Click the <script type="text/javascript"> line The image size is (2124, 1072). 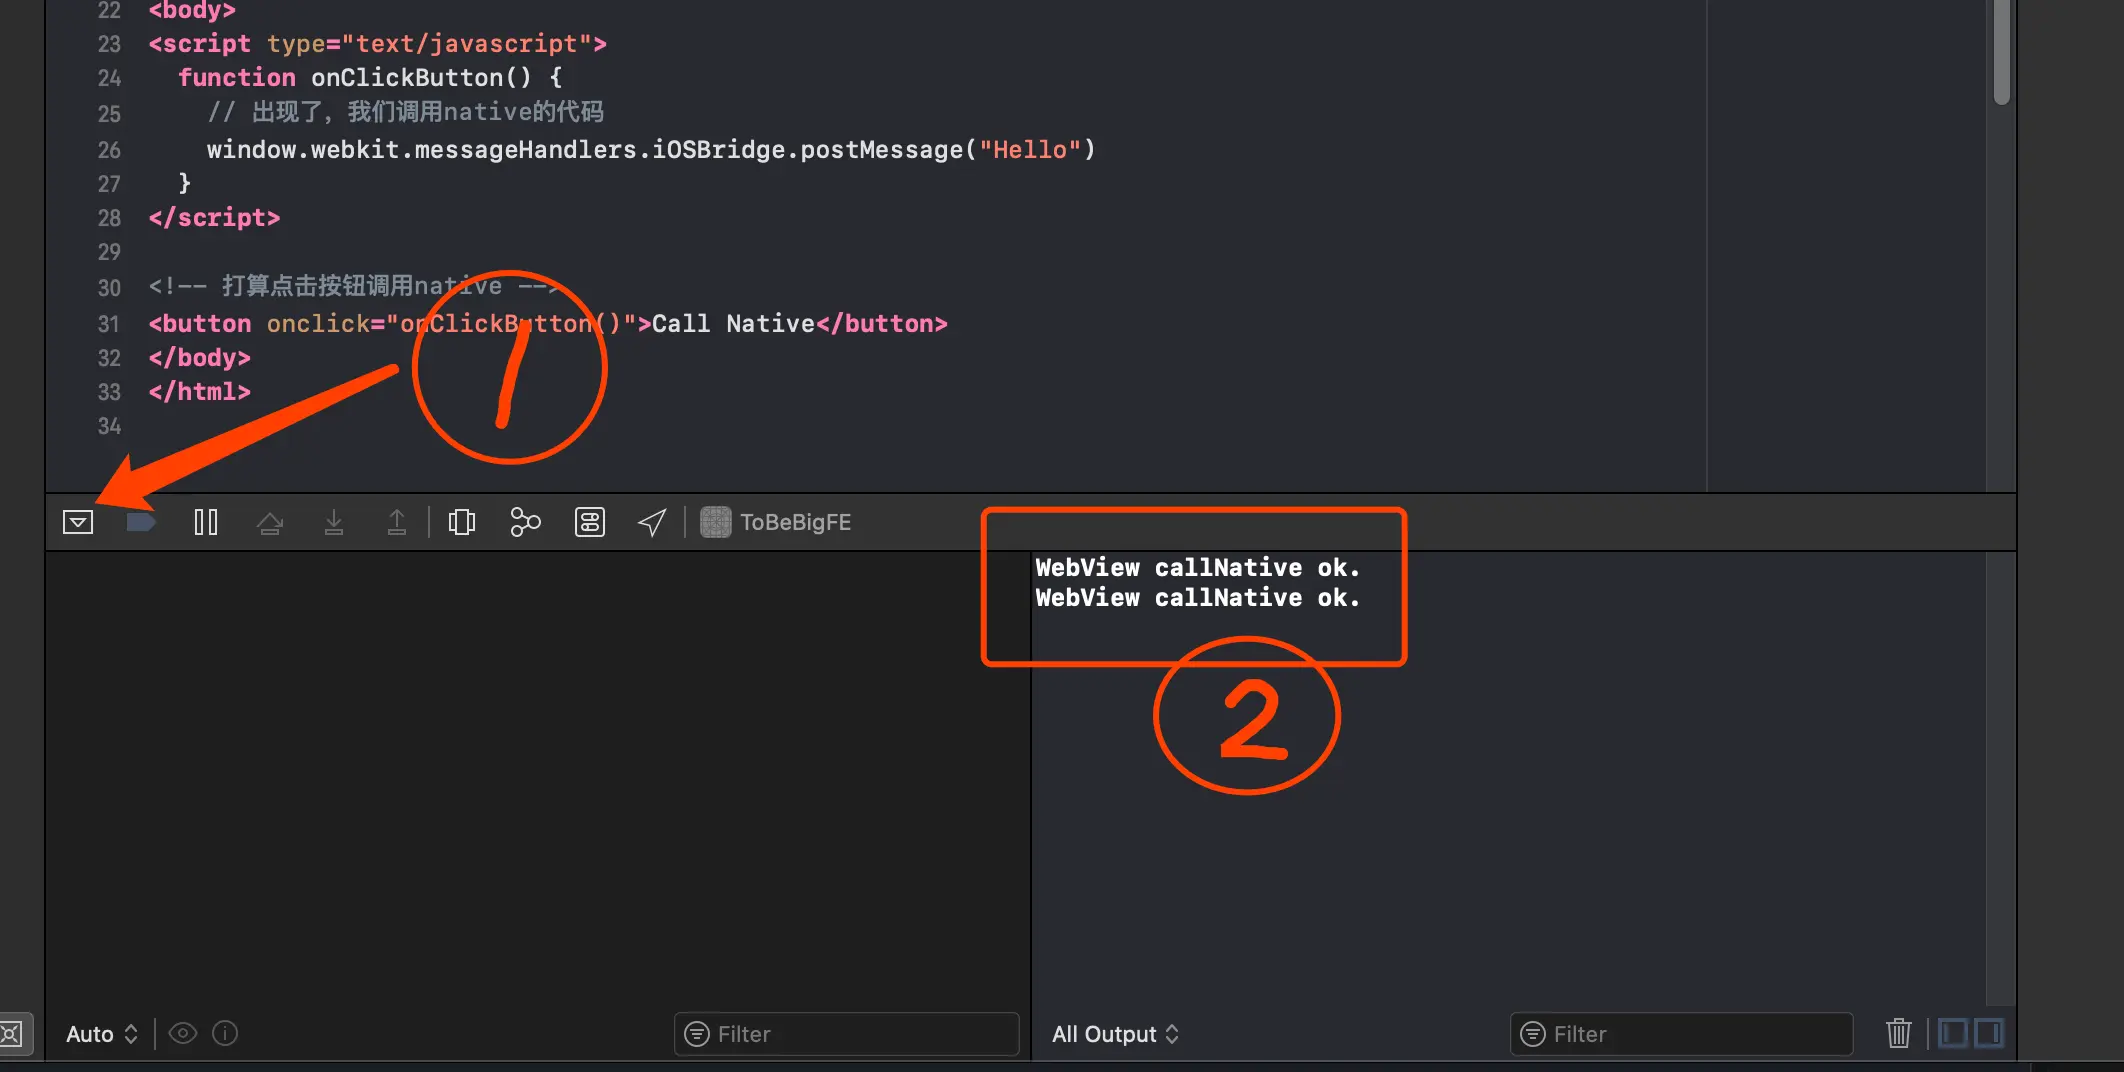point(378,44)
